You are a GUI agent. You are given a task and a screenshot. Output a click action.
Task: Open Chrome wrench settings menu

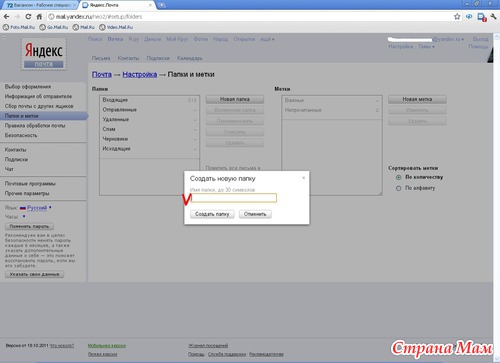(494, 17)
